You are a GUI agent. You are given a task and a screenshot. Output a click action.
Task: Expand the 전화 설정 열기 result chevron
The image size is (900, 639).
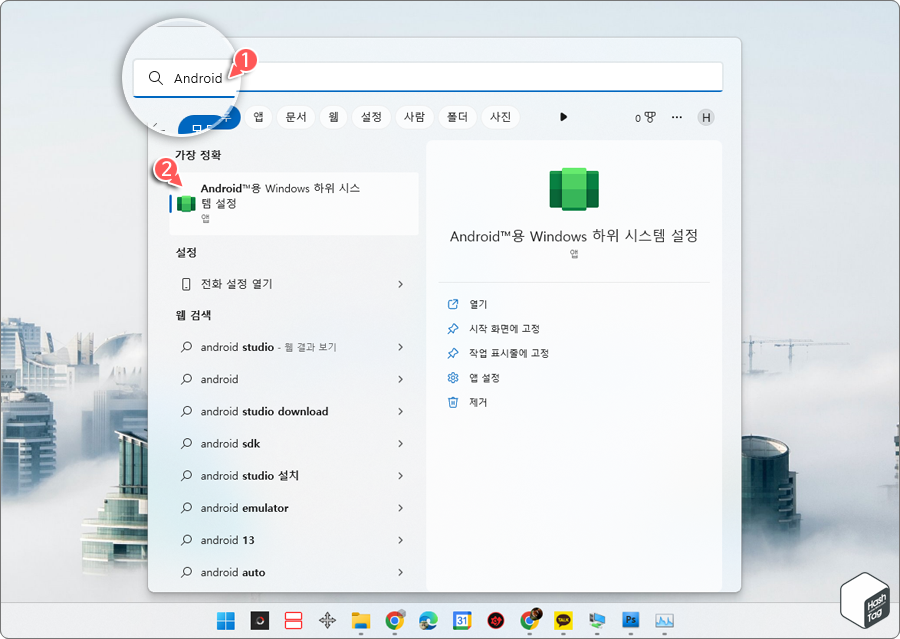pos(399,284)
